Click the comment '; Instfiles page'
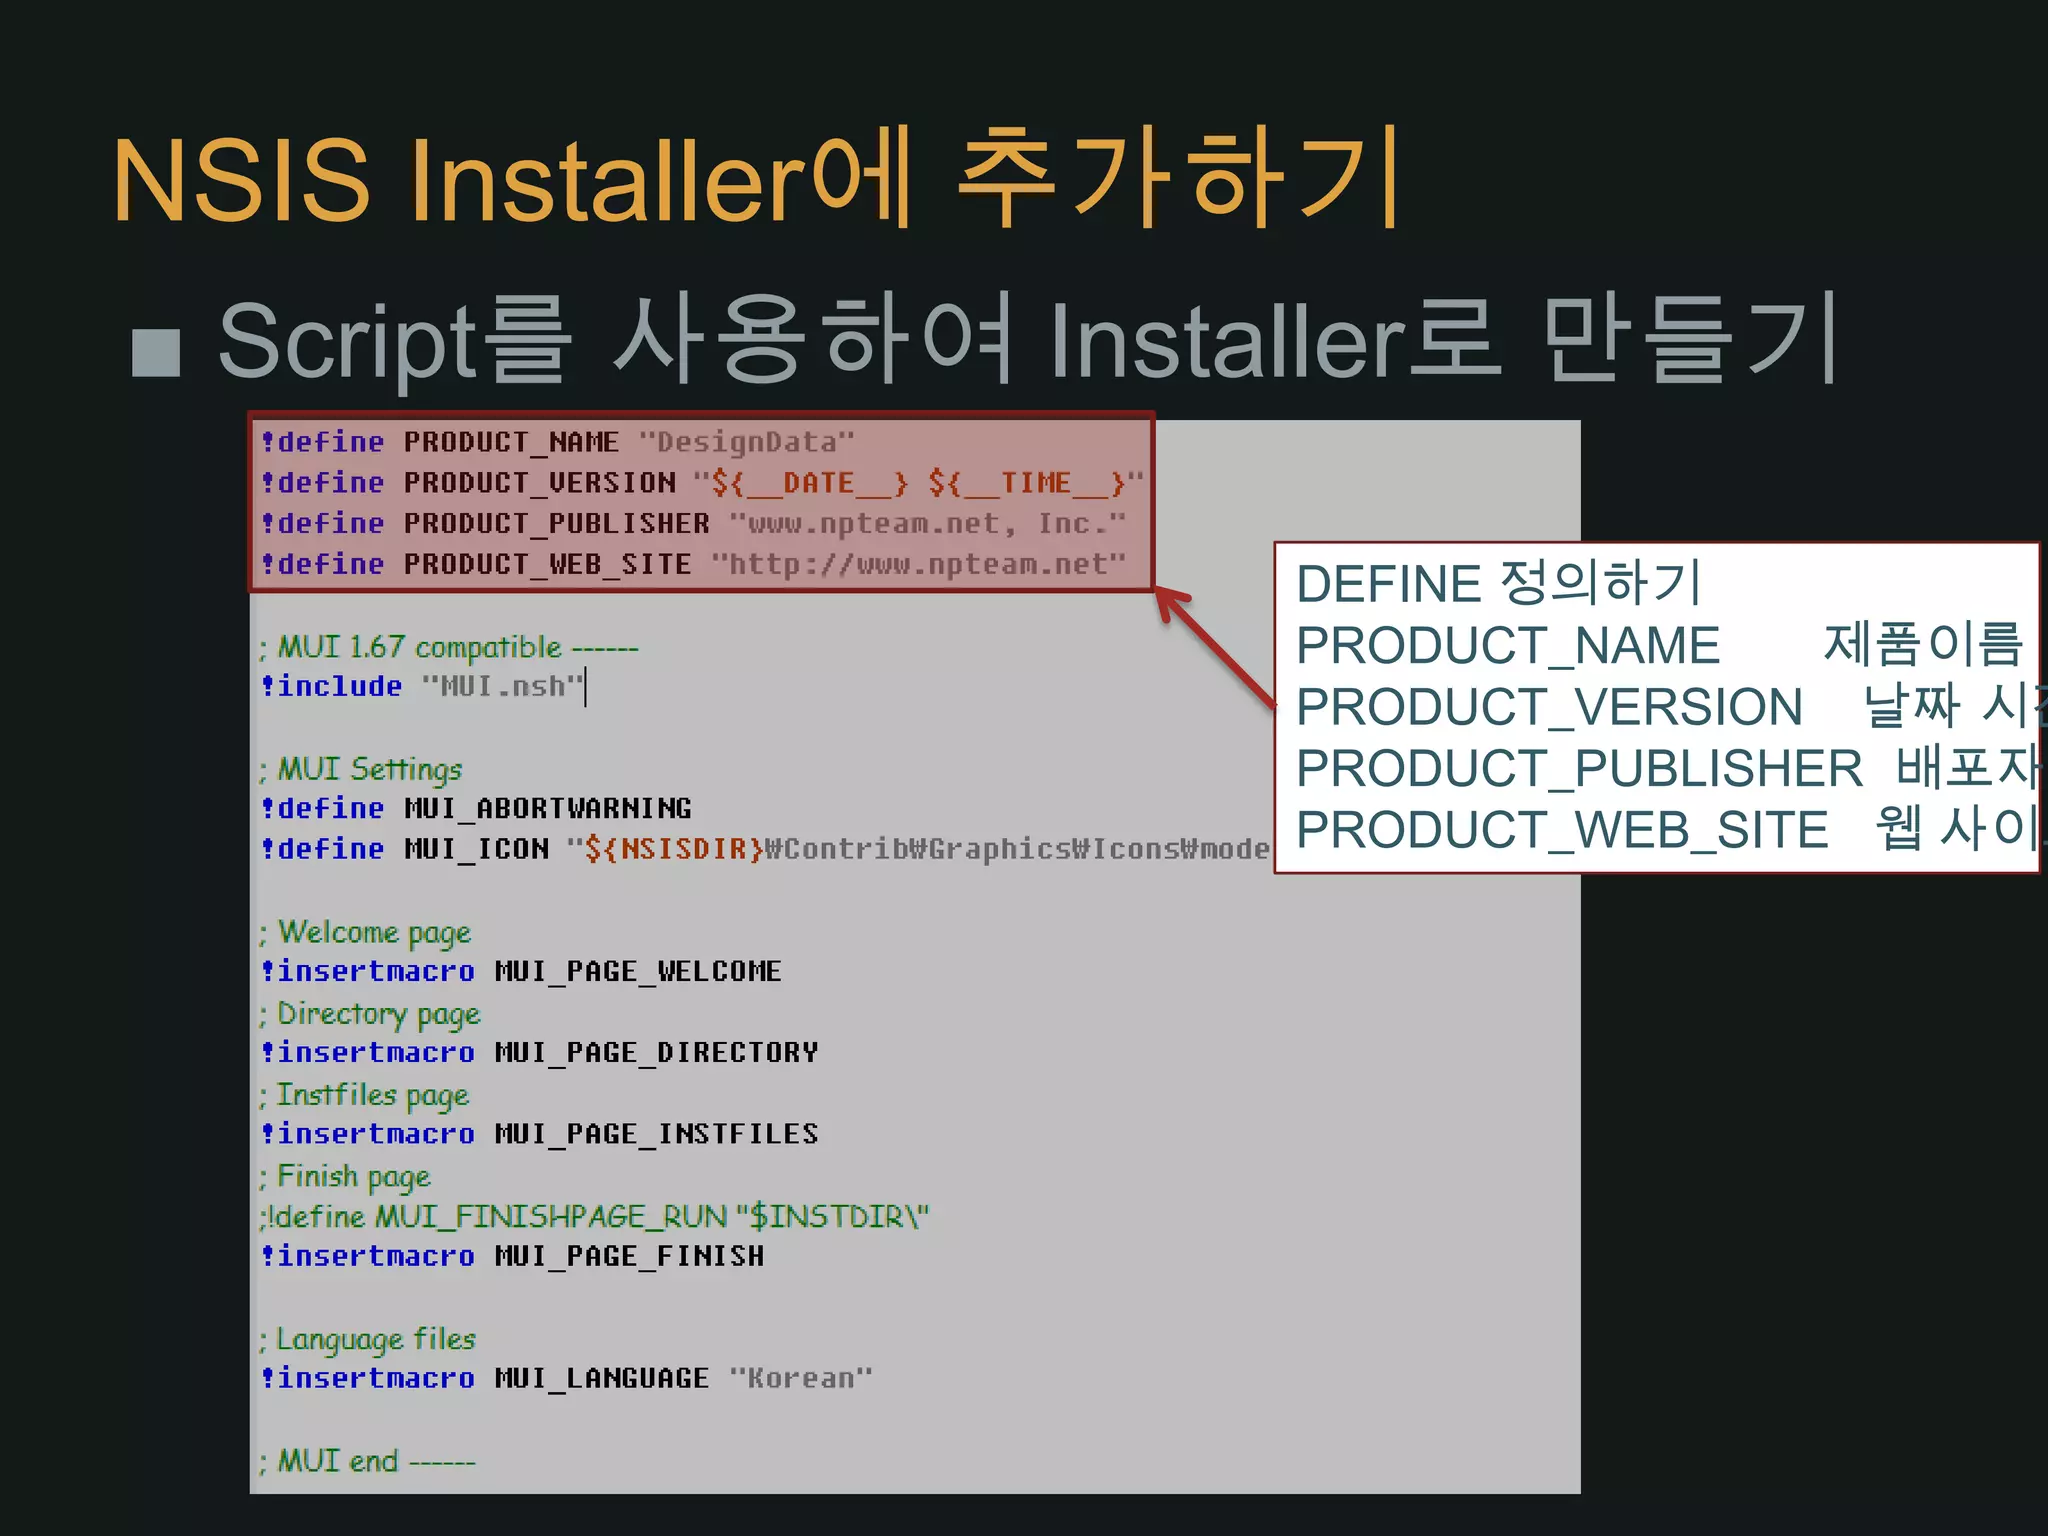The width and height of the screenshot is (2048, 1536). click(364, 1096)
